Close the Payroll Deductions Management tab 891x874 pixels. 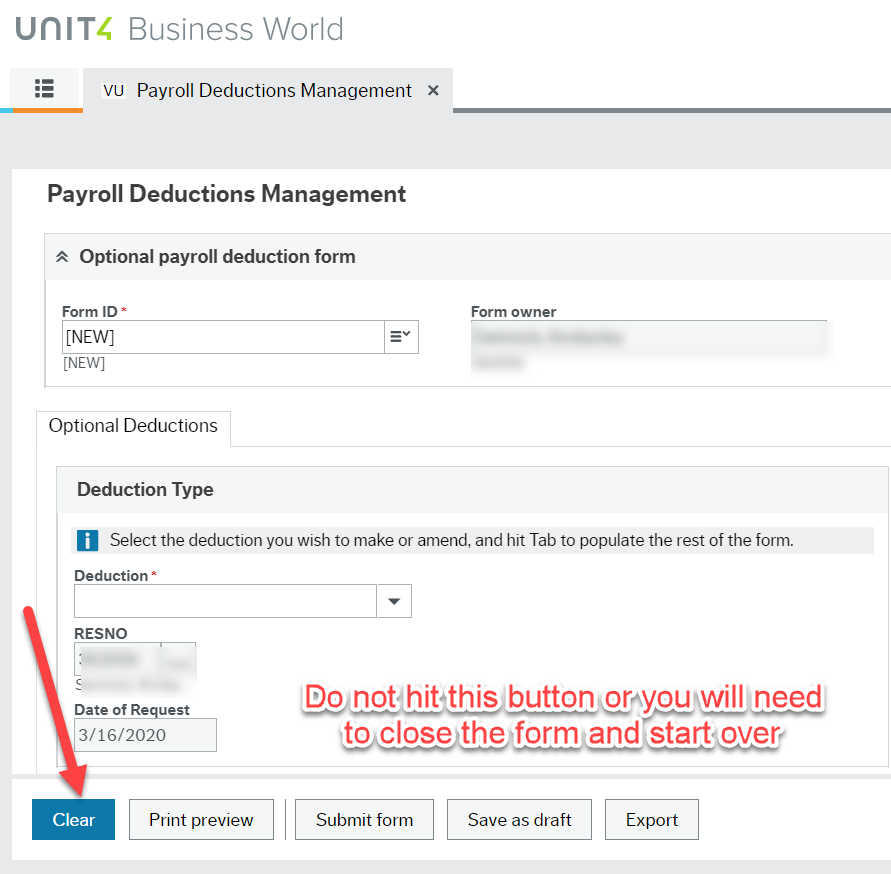point(433,90)
